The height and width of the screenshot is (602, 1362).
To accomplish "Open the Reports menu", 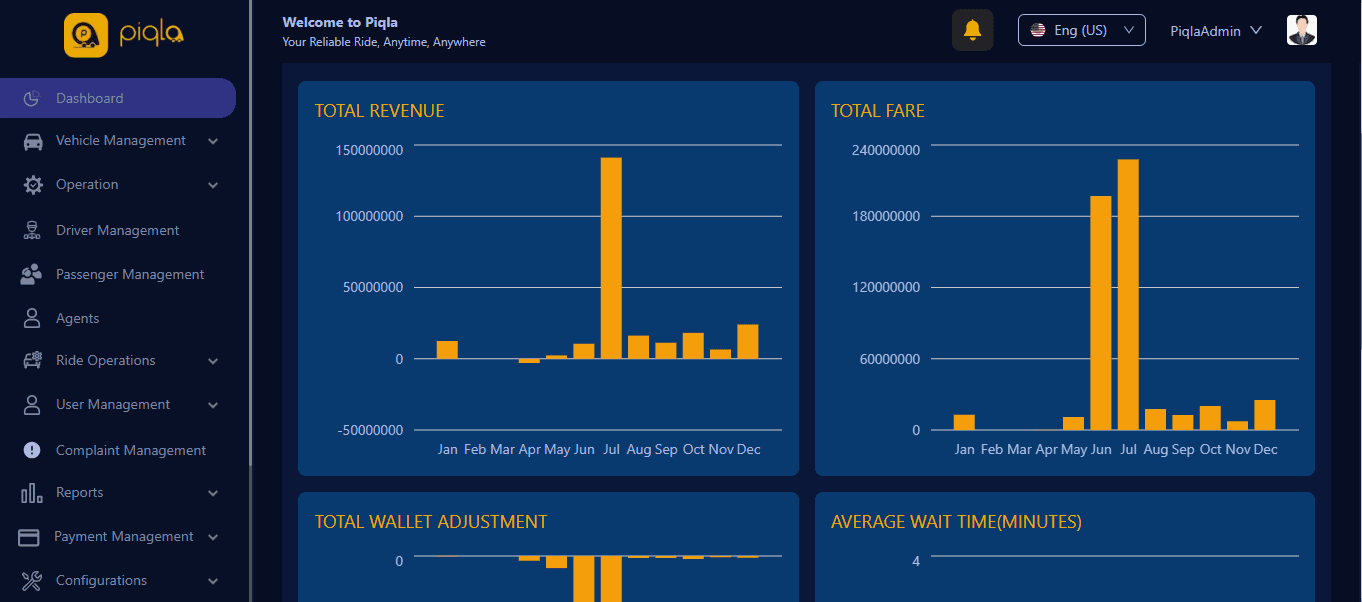I will tap(118, 492).
